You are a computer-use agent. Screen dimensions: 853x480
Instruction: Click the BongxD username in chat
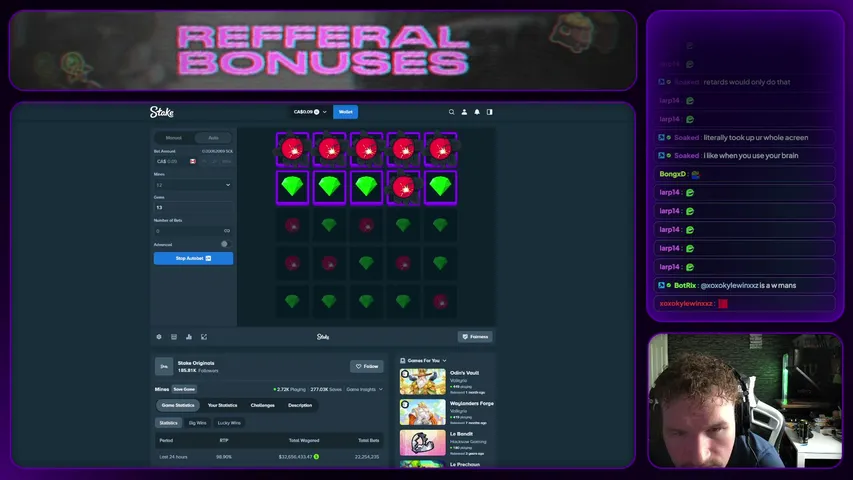point(672,174)
